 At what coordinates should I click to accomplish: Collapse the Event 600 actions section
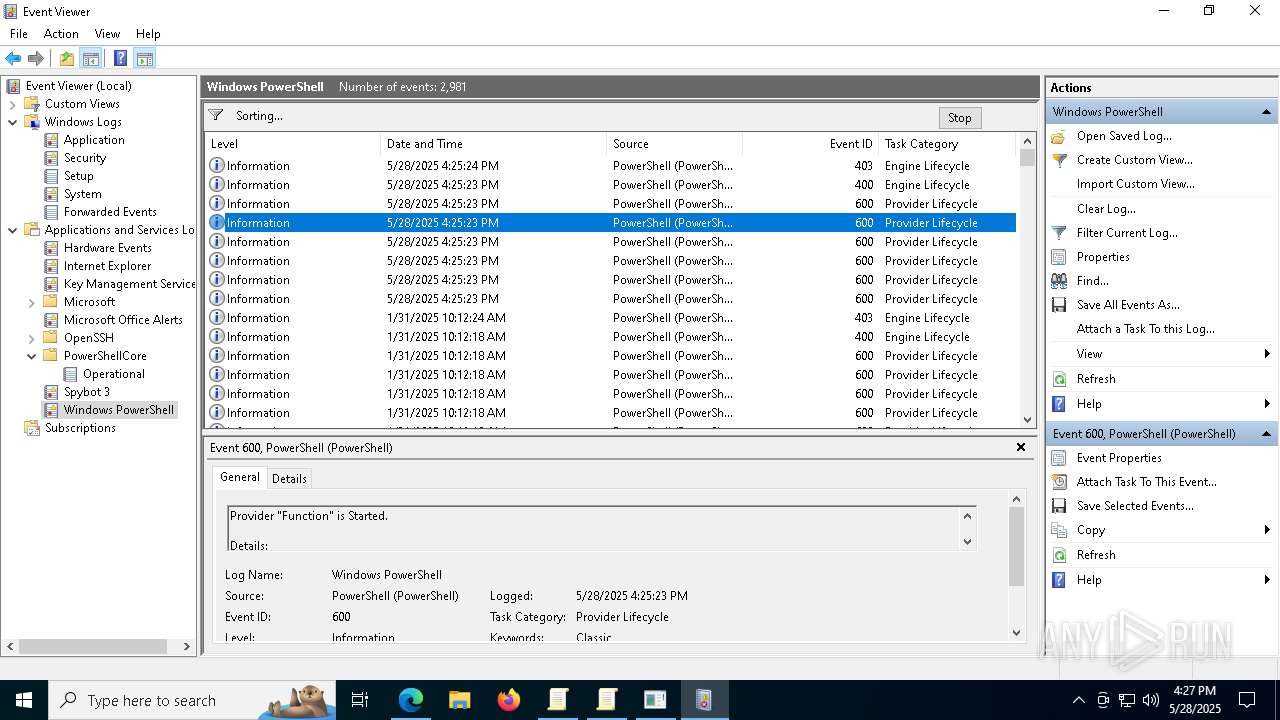pos(1266,434)
